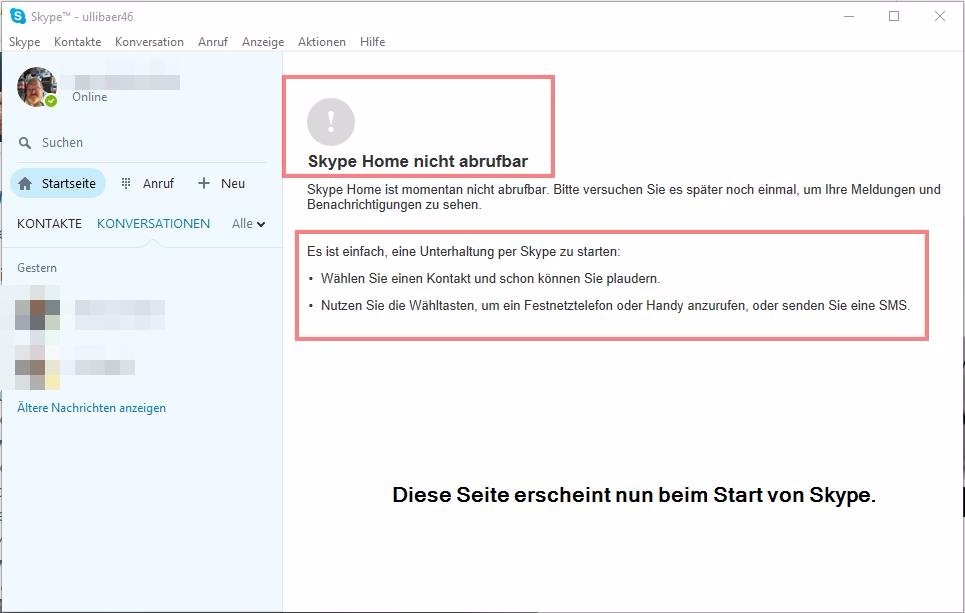
Task: Click the plus icon for Neu
Action: coord(204,183)
